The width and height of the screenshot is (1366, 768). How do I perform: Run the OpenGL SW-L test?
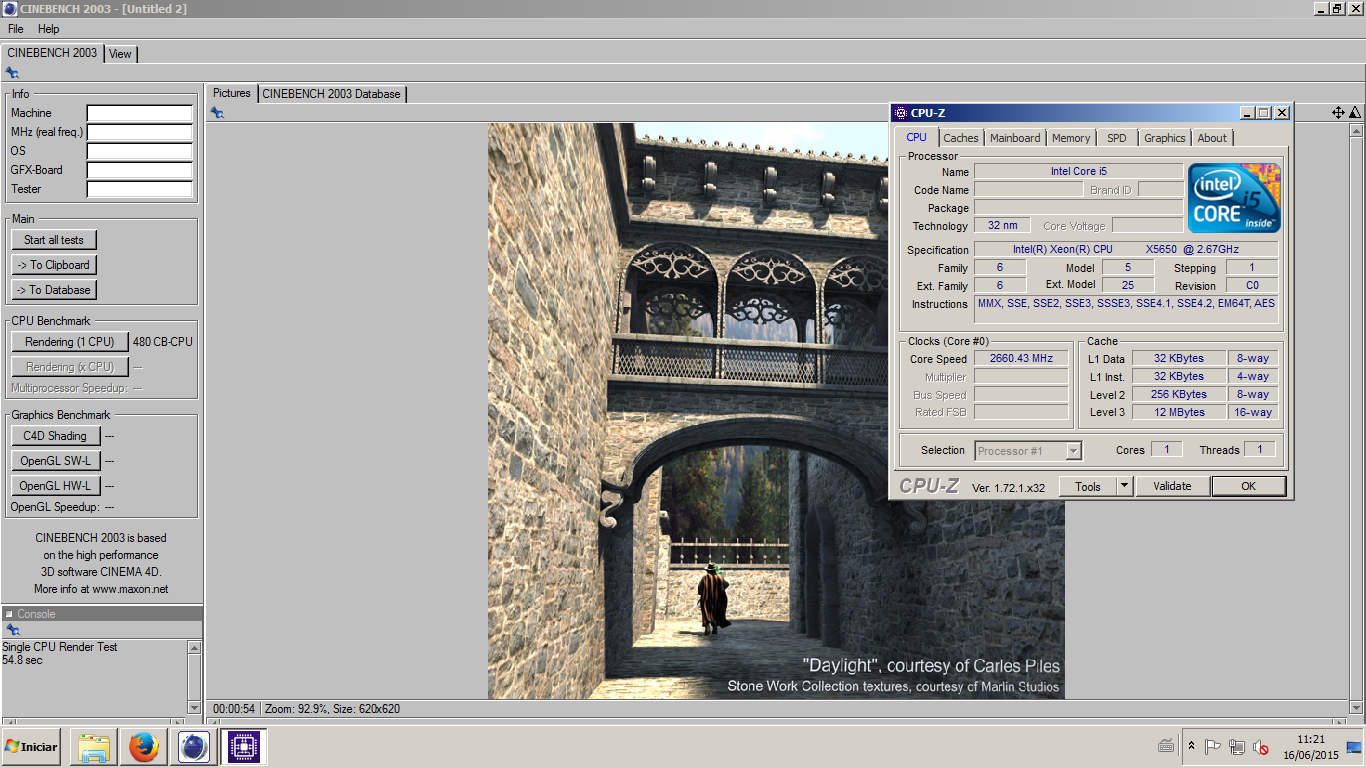pos(56,461)
